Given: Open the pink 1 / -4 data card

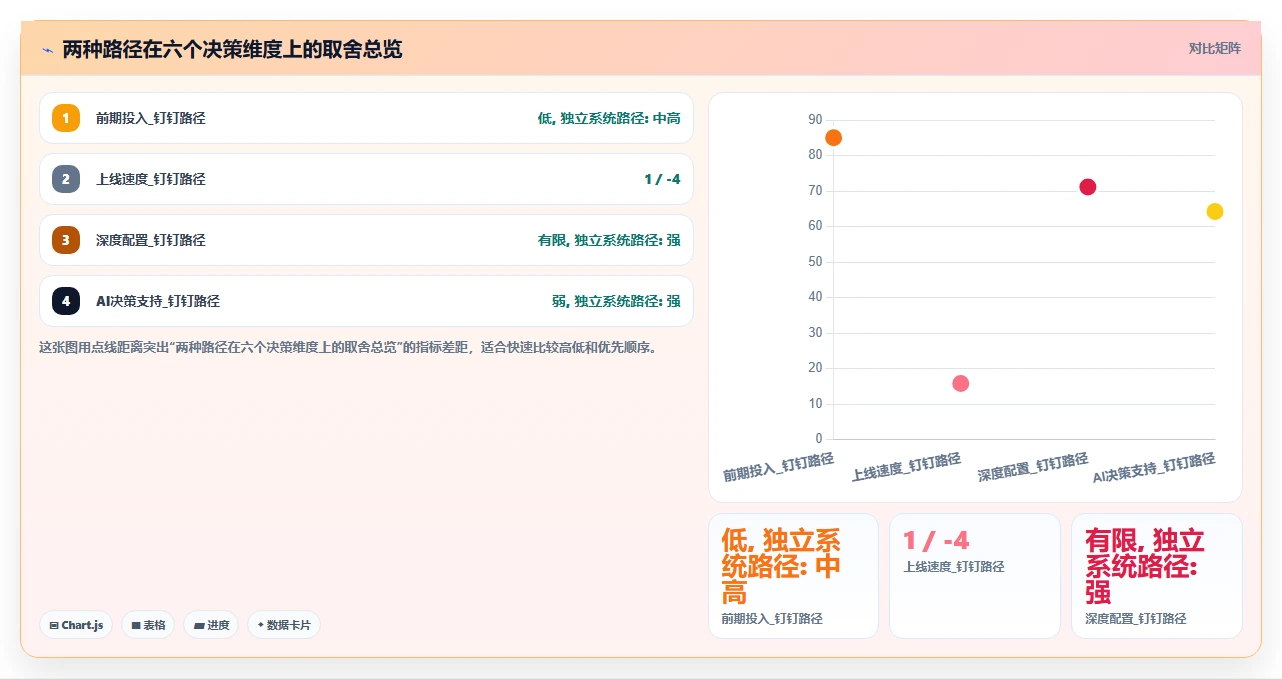Looking at the screenshot, I should 975,576.
